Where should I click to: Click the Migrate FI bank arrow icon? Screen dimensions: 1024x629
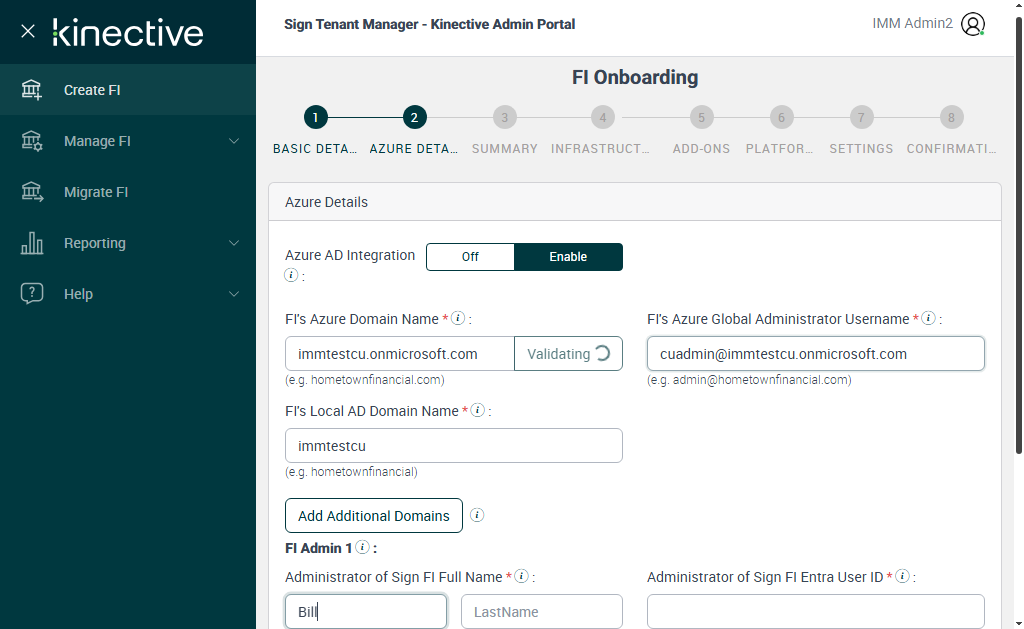click(x=31, y=191)
